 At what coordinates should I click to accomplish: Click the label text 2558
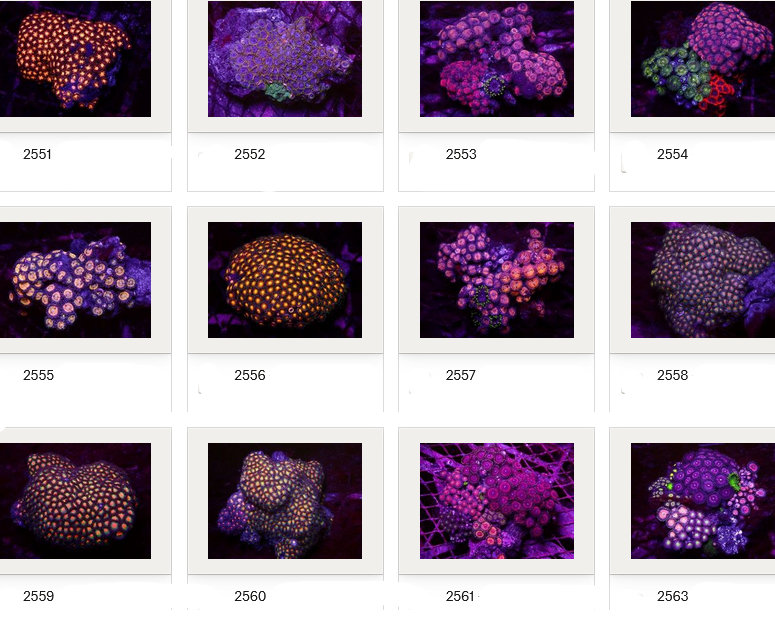pos(672,375)
